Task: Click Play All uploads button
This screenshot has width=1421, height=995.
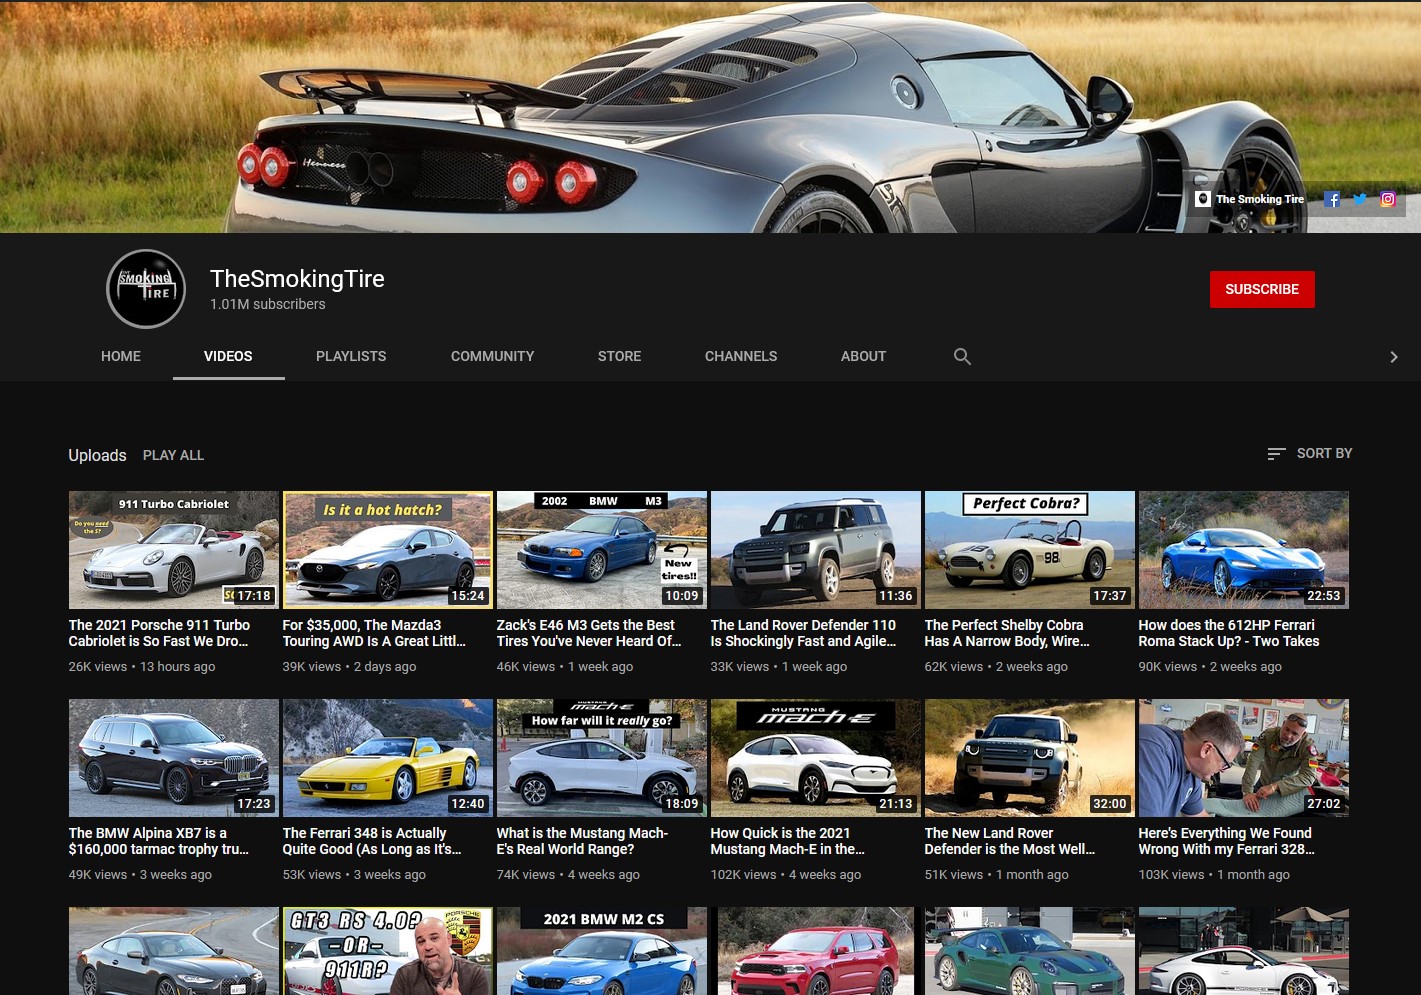Action: point(173,455)
